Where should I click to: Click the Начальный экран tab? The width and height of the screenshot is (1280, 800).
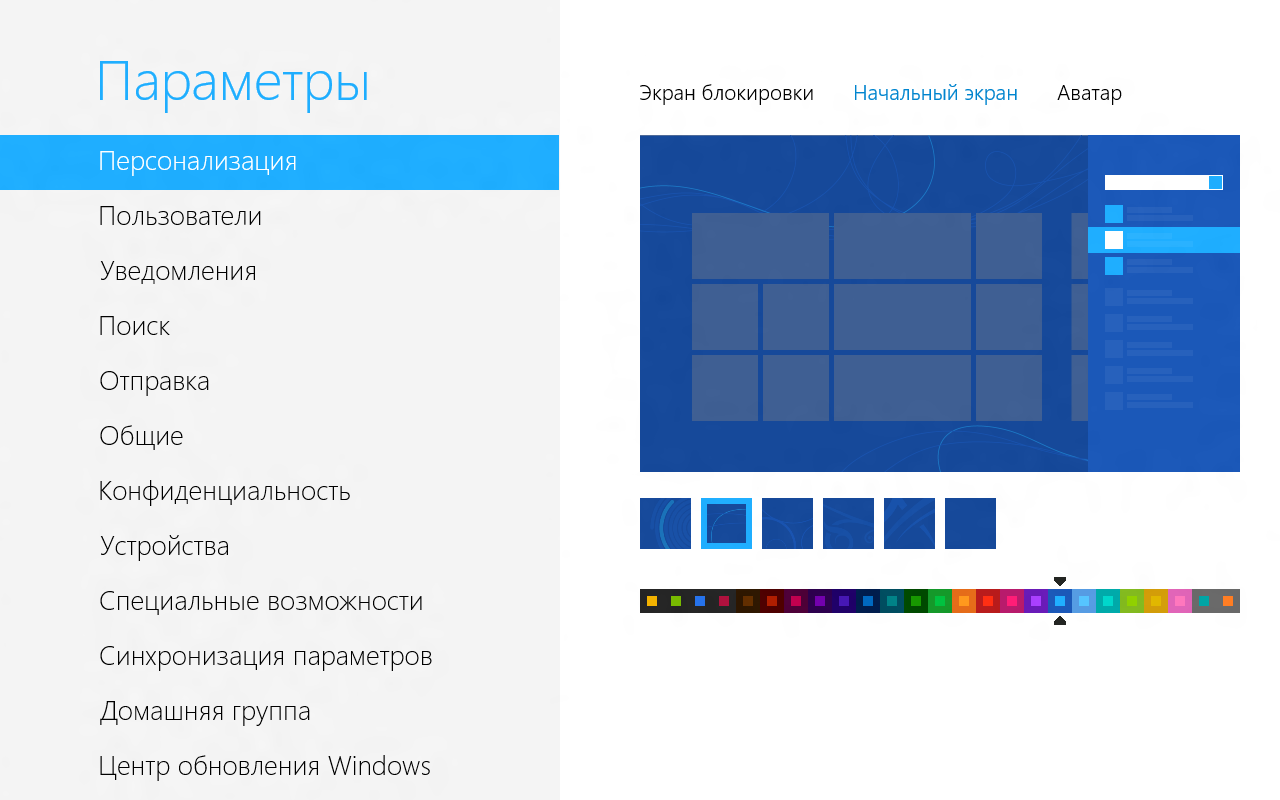tap(935, 94)
